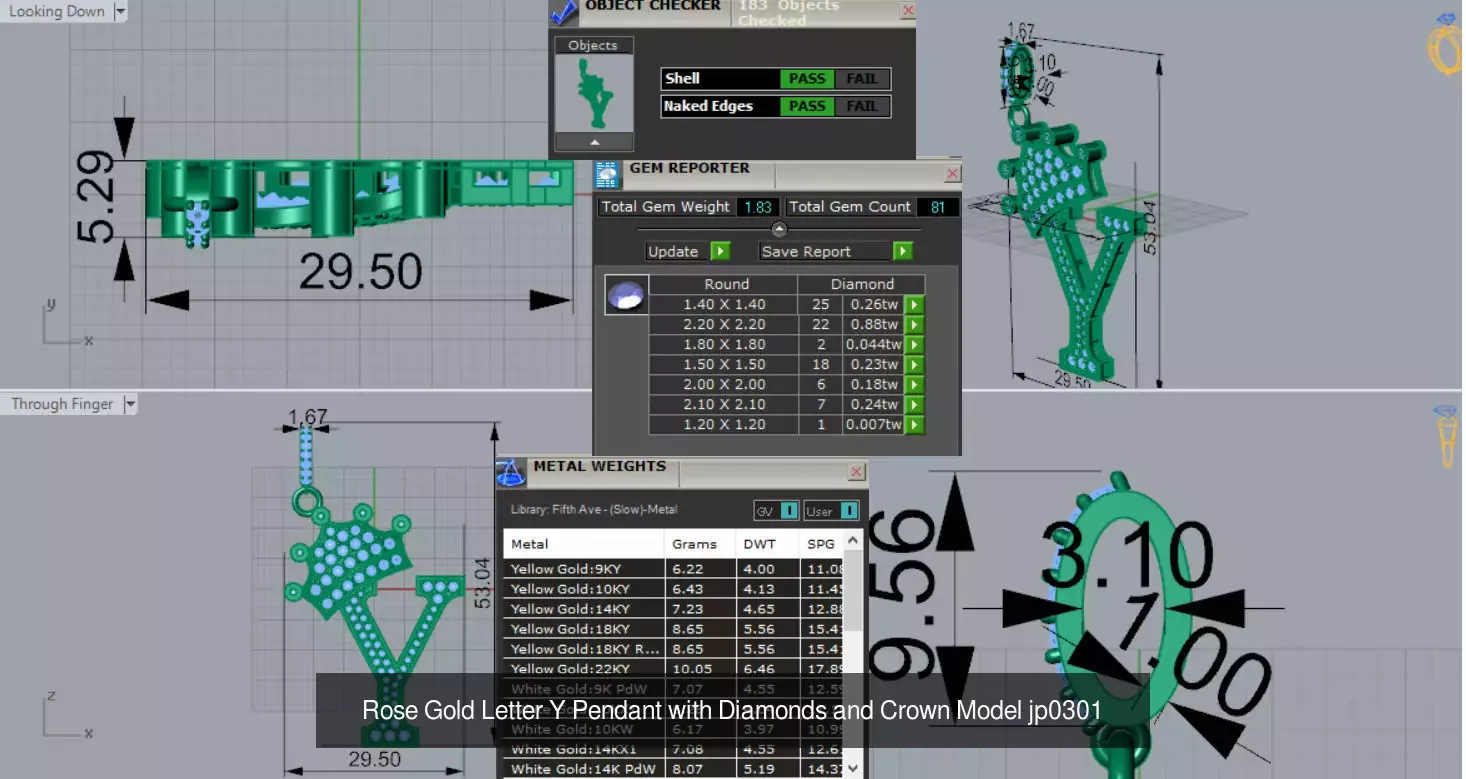
Task: Click the 0.88tw weight cell
Action: coord(873,324)
